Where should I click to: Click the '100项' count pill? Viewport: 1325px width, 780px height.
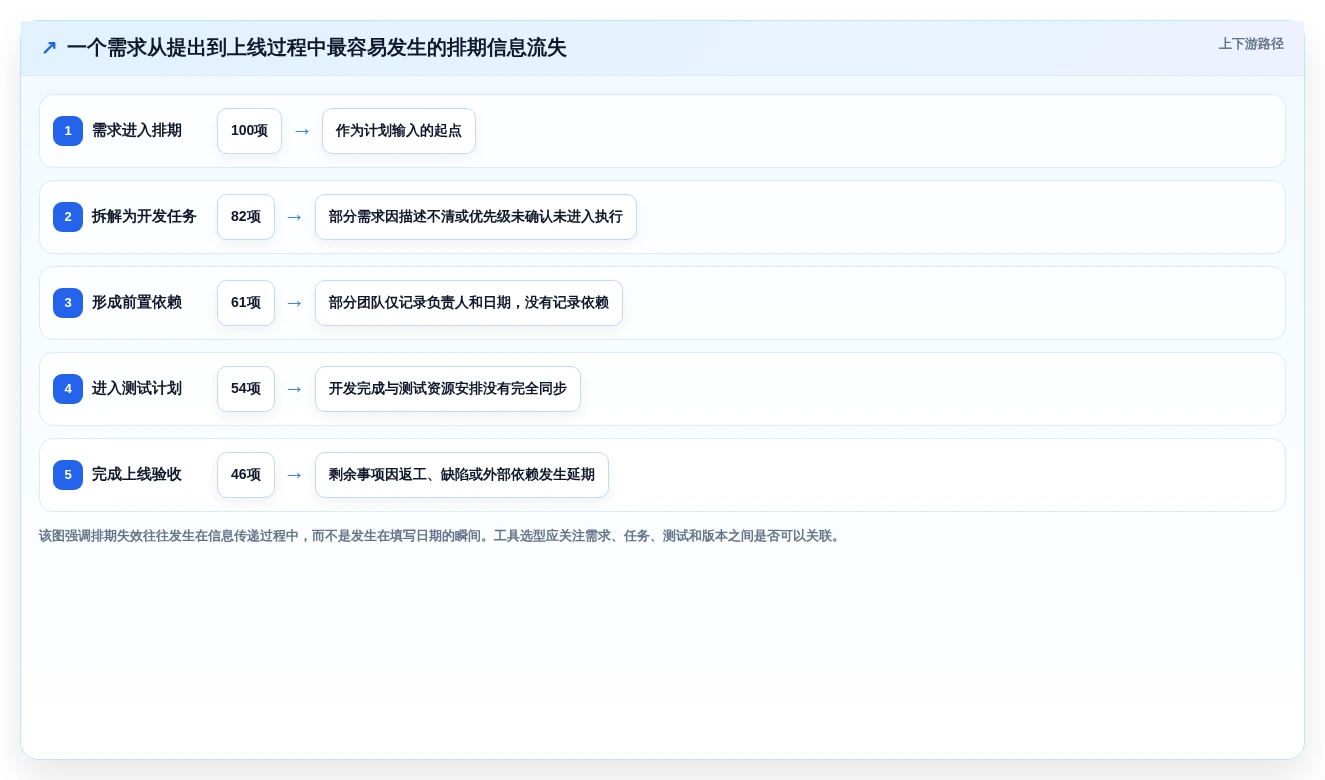[x=249, y=131]
